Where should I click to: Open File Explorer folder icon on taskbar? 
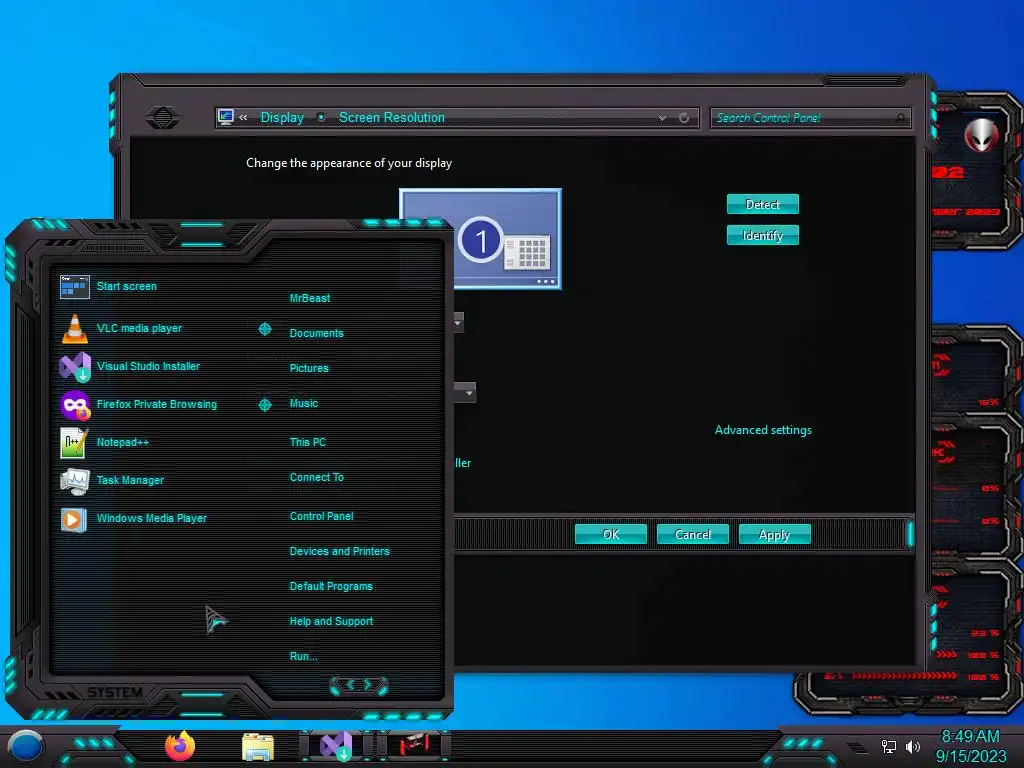pyautogui.click(x=257, y=747)
